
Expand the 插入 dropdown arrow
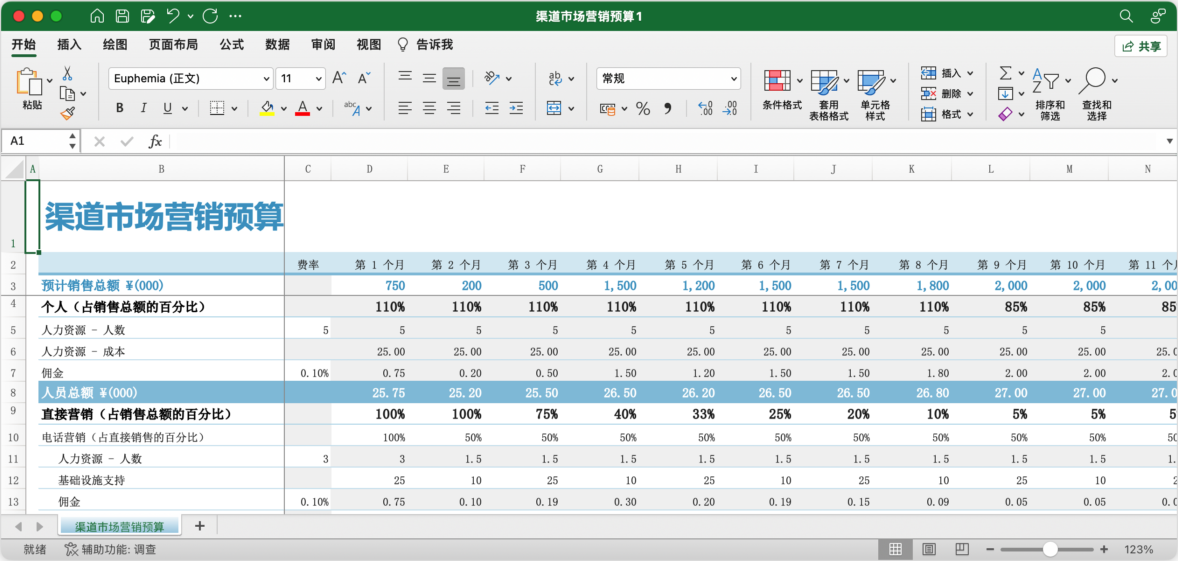[x=970, y=74]
